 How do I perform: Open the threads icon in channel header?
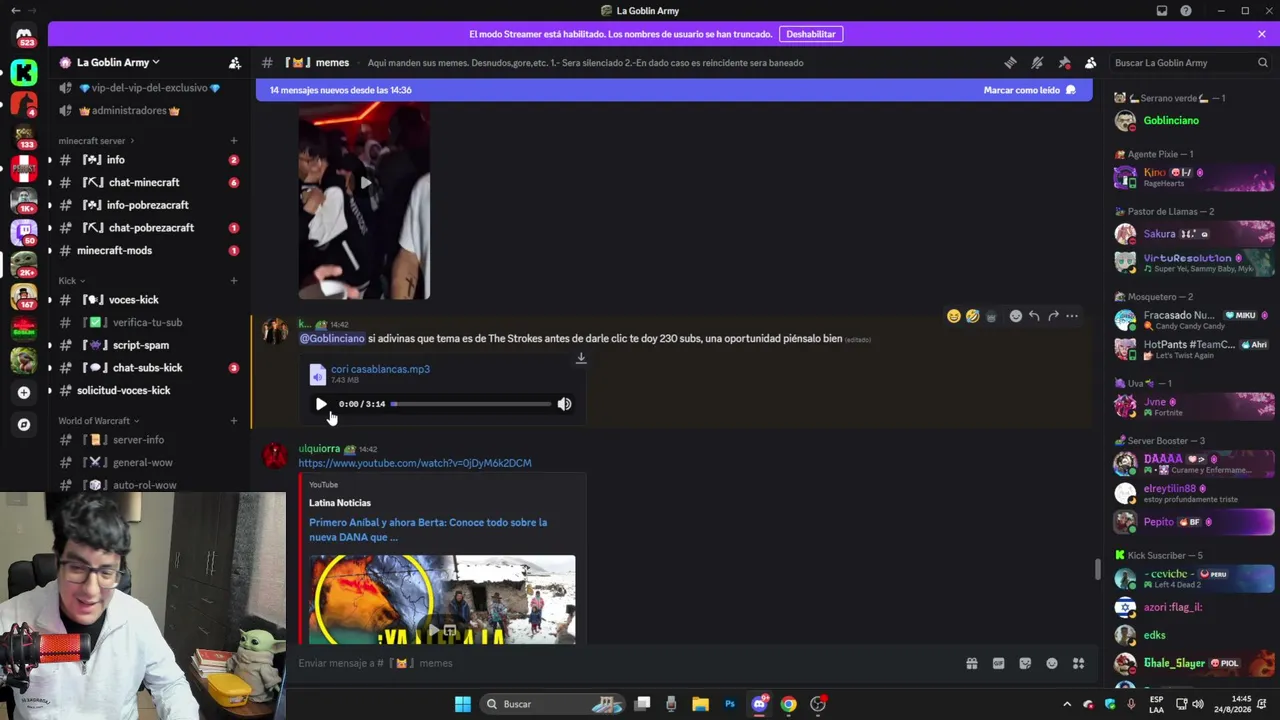click(1010, 62)
